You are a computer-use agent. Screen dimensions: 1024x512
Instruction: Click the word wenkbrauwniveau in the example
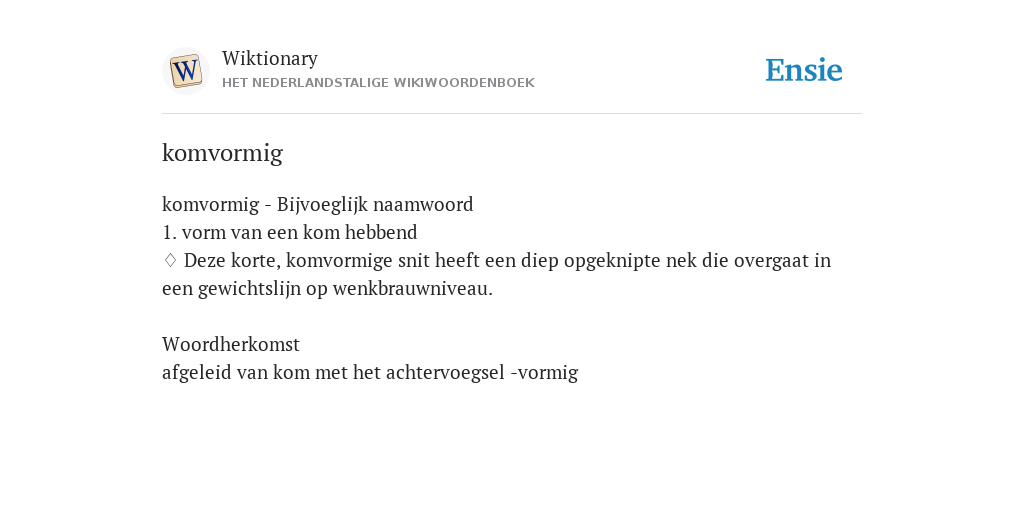pos(413,289)
